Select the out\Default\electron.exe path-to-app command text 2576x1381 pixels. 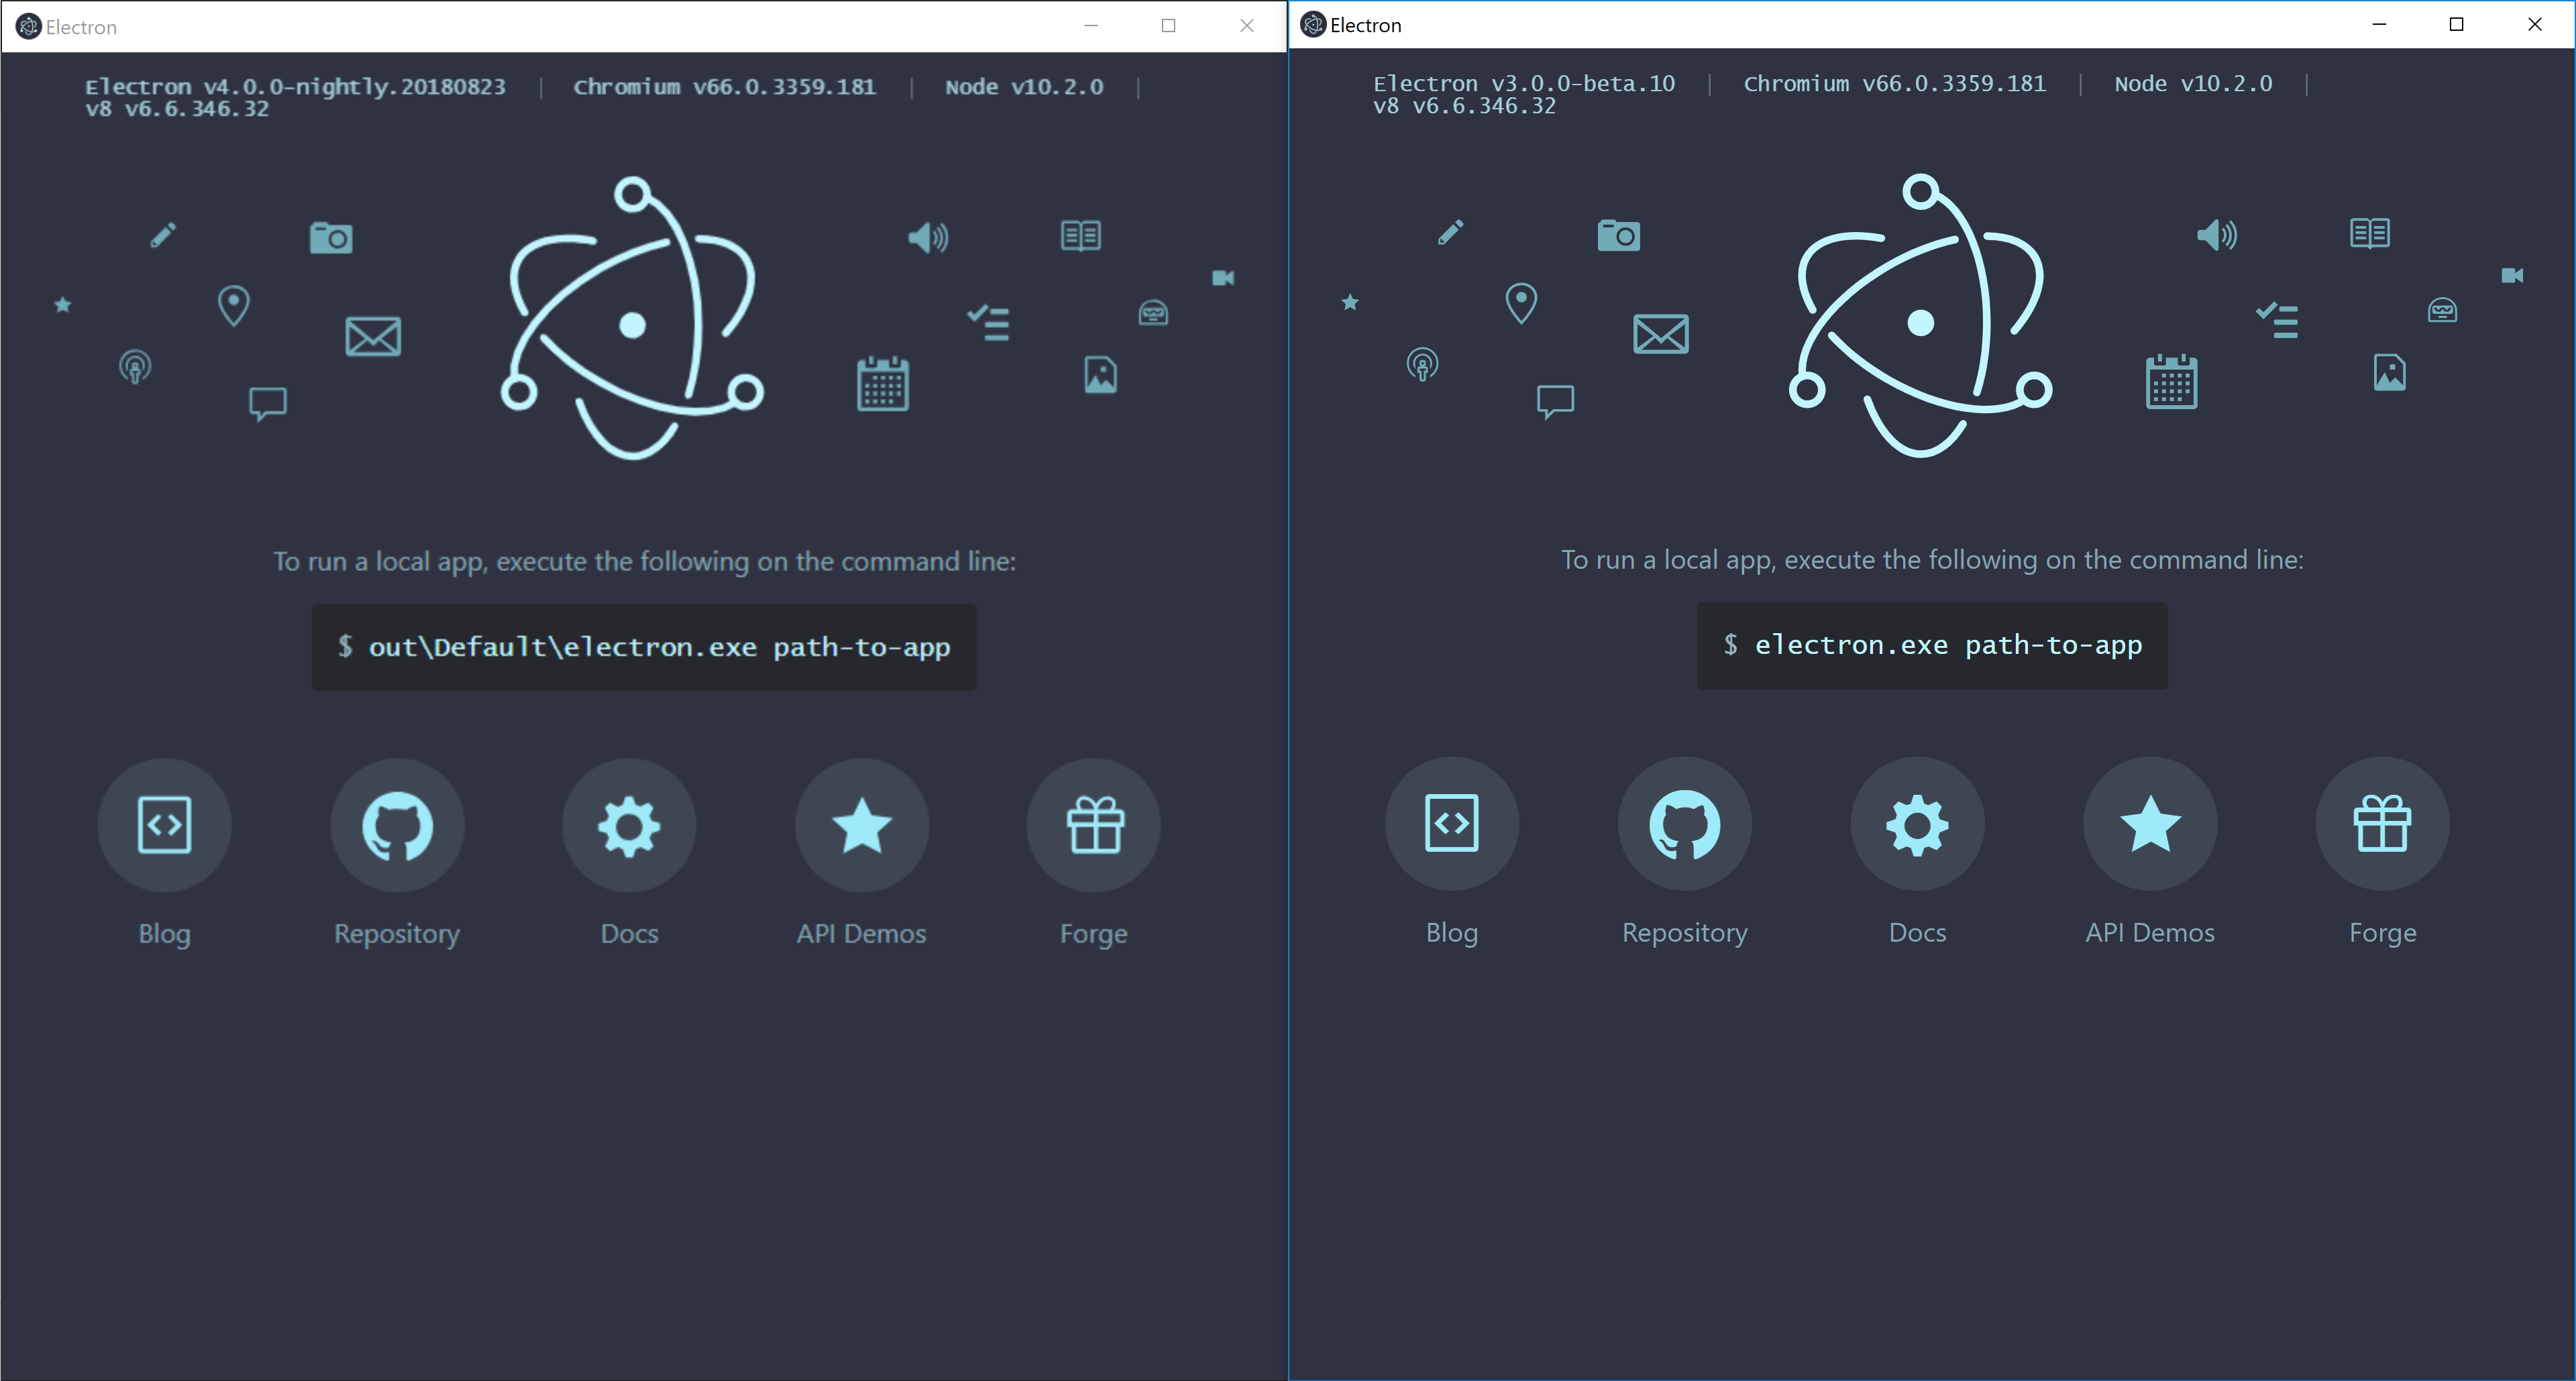point(659,647)
